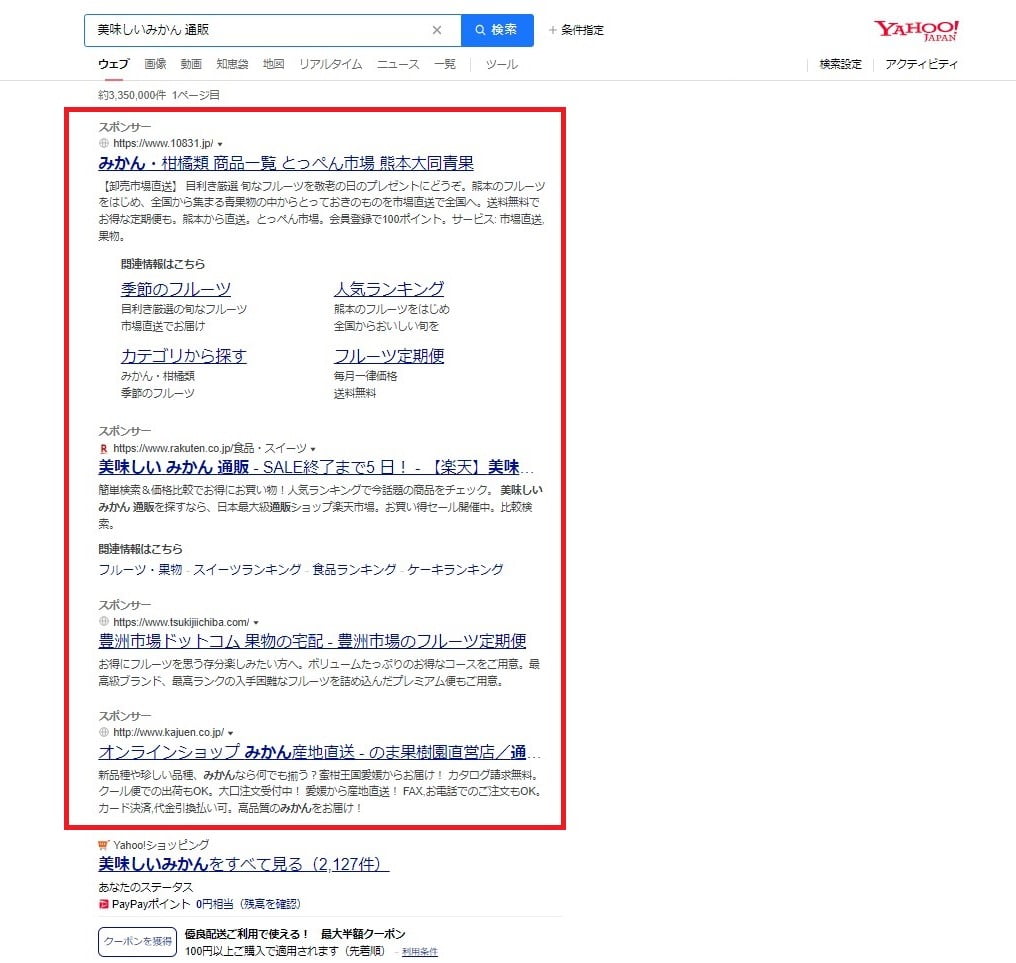This screenshot has width=1016, height=963.
Task: Open the 一覧 tab
Action: [x=445, y=64]
